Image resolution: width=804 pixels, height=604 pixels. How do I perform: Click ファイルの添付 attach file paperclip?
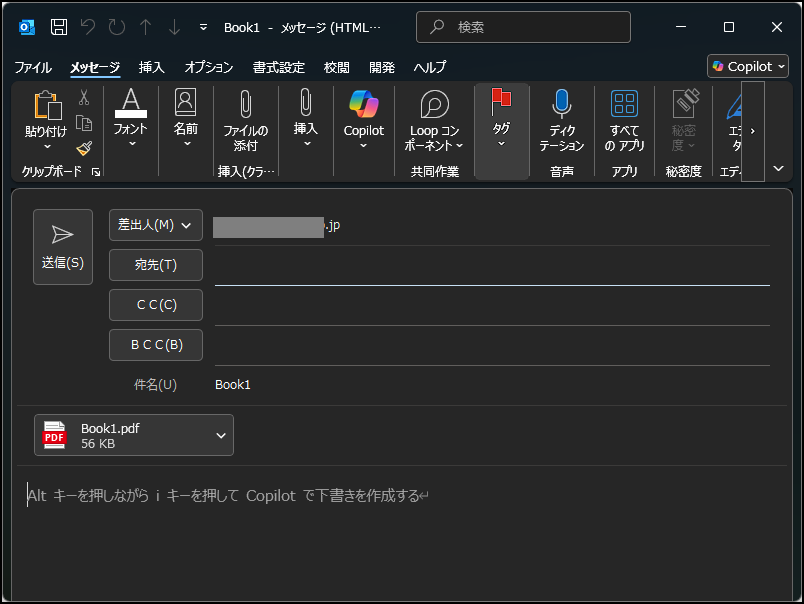(246, 119)
